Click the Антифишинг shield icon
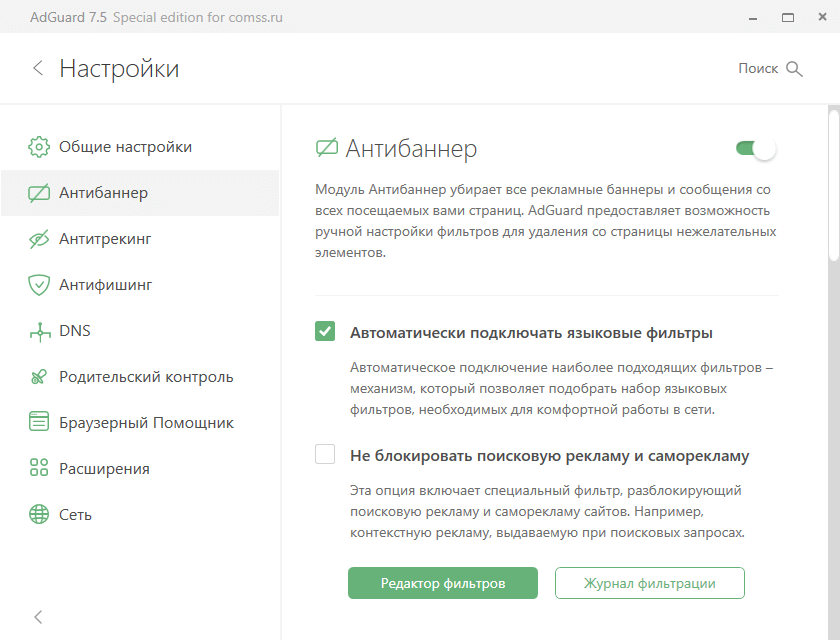Image resolution: width=840 pixels, height=640 pixels. (x=39, y=285)
